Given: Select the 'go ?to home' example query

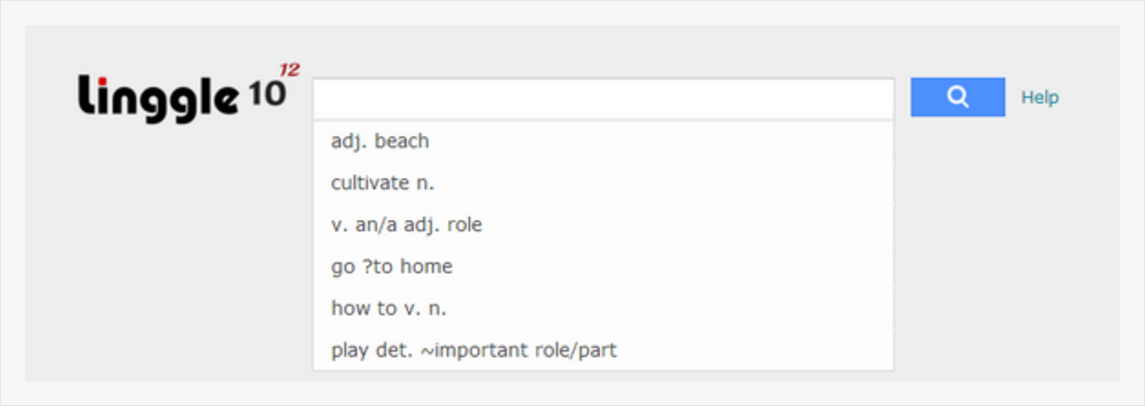Looking at the screenshot, I should [392, 267].
